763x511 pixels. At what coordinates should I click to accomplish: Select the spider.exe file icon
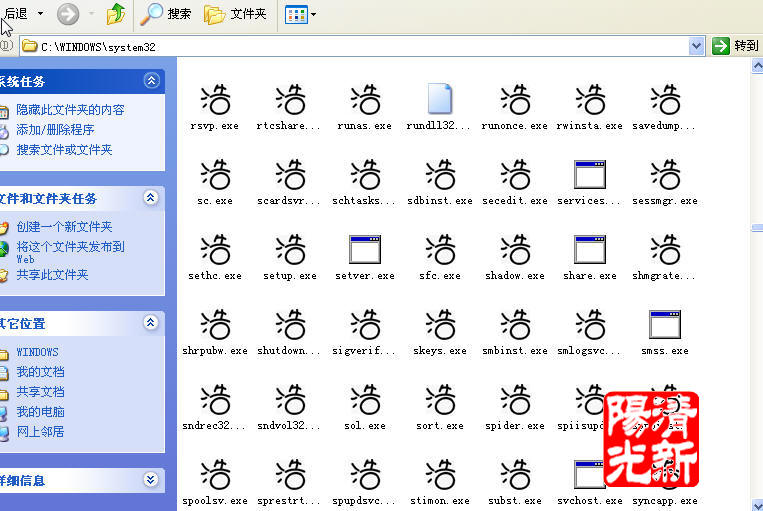(515, 399)
